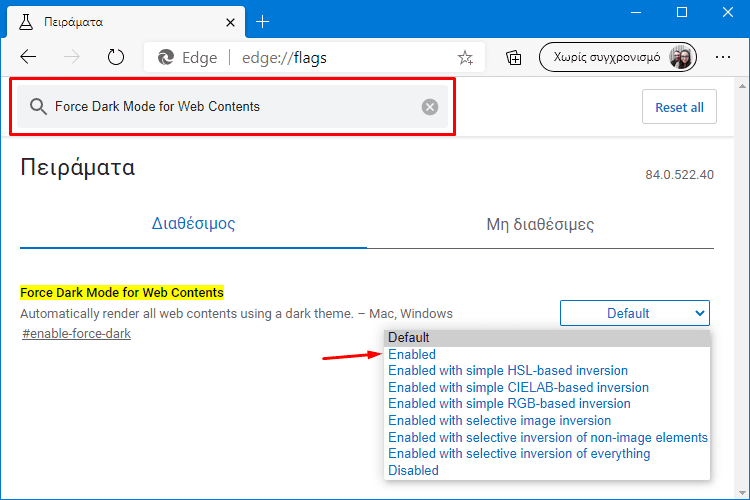Image resolution: width=750 pixels, height=500 pixels.
Task: Click the profile avatar picture
Action: coord(680,57)
